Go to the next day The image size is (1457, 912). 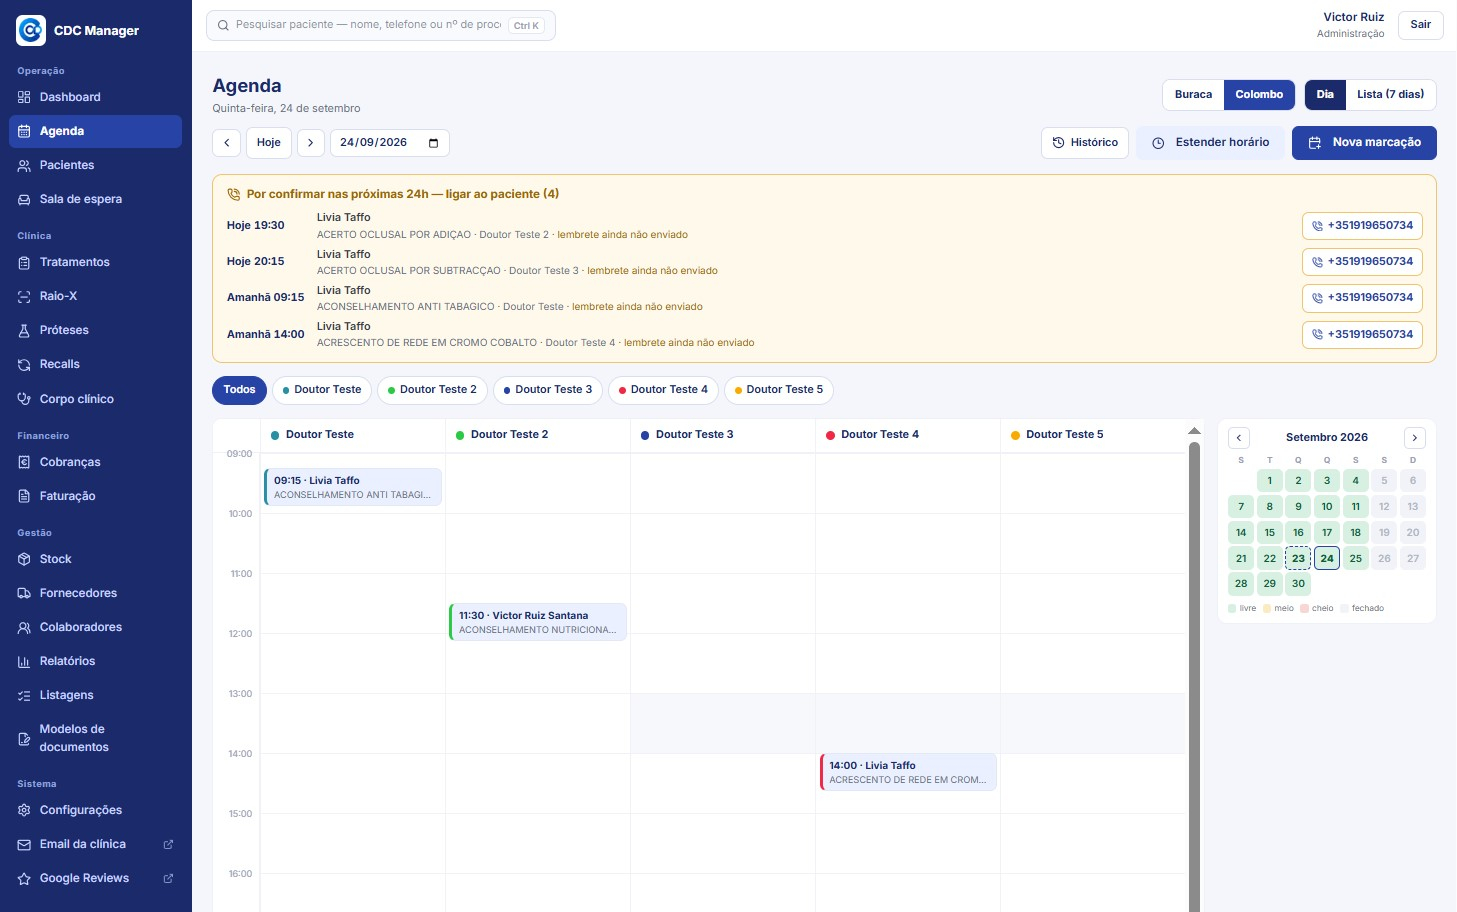pyautogui.click(x=311, y=143)
